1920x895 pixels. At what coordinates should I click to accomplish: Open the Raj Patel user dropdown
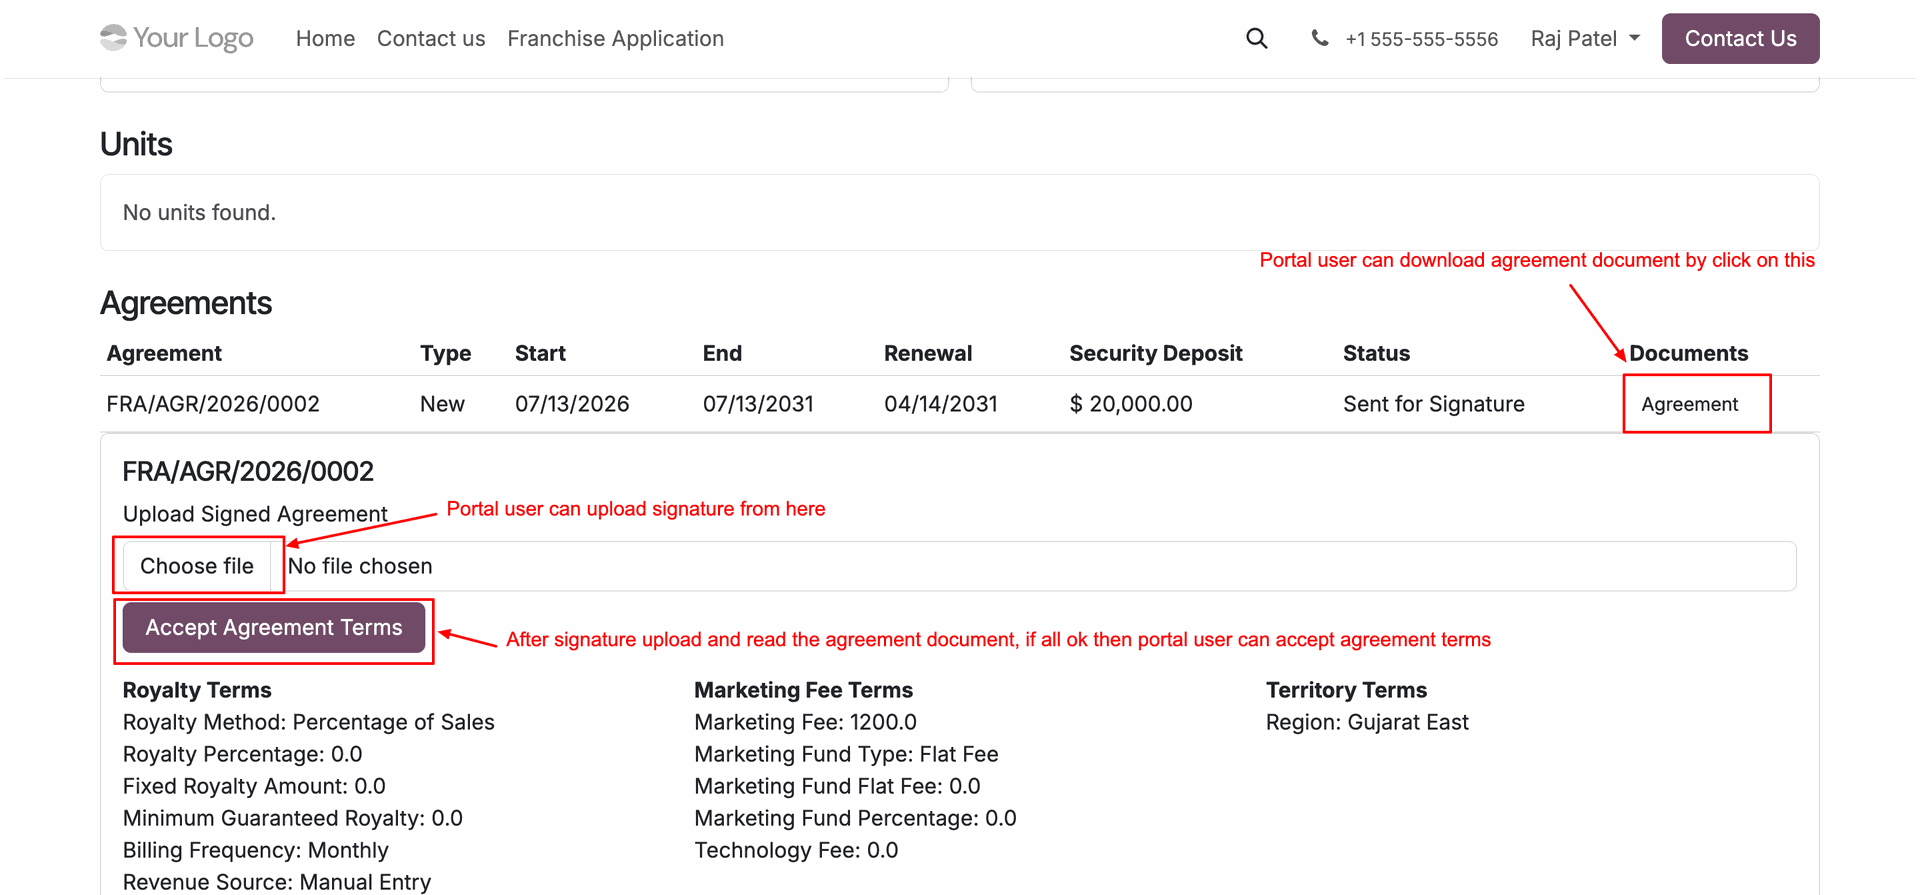(1585, 39)
